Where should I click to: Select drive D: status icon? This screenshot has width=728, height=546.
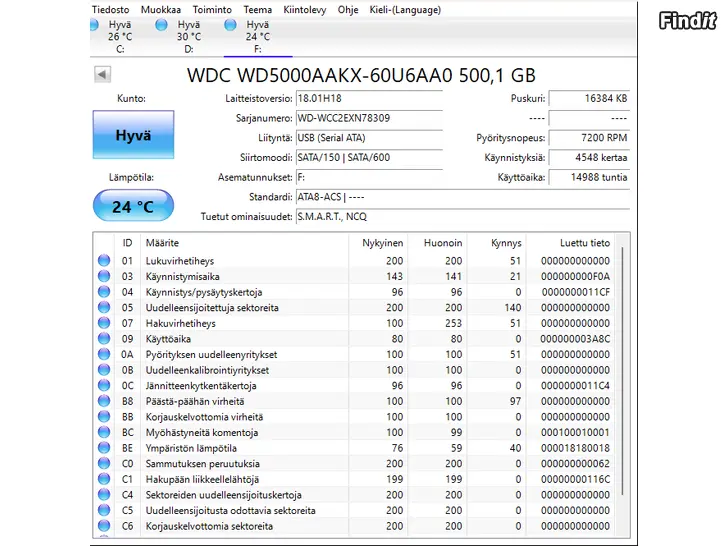click(x=162, y=25)
